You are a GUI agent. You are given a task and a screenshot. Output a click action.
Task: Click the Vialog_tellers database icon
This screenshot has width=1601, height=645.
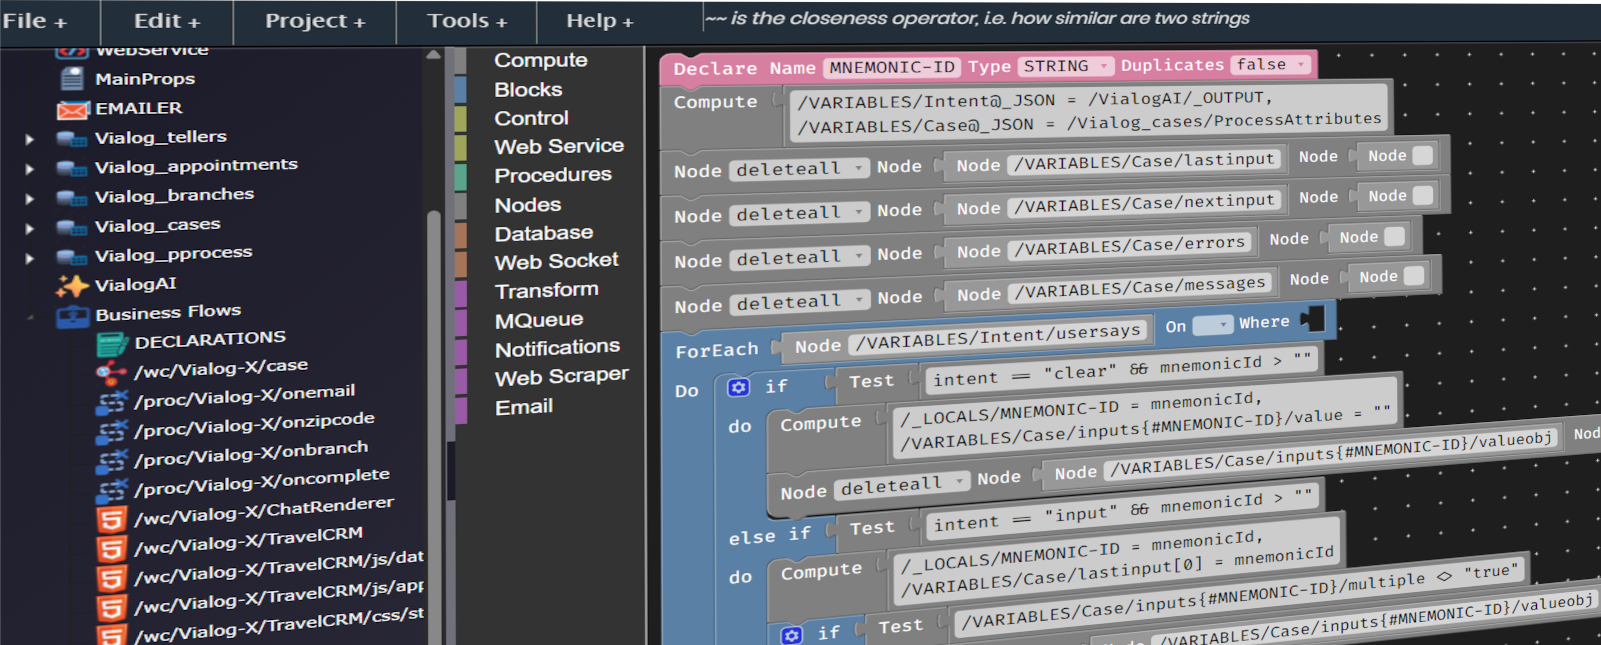(x=72, y=139)
